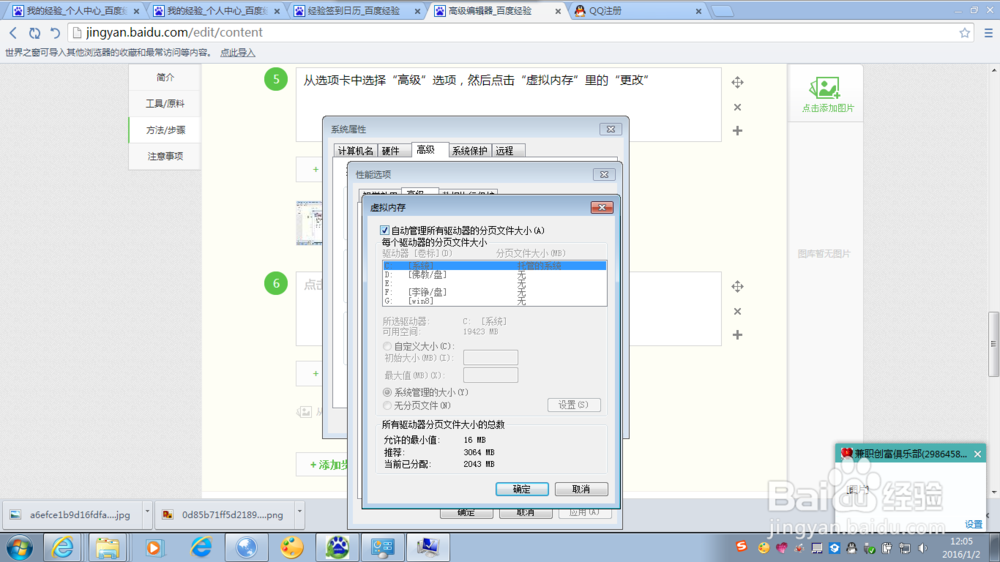This screenshot has width=1000, height=562.
Task: Select the 无分页文件 radio button
Action: click(x=387, y=405)
